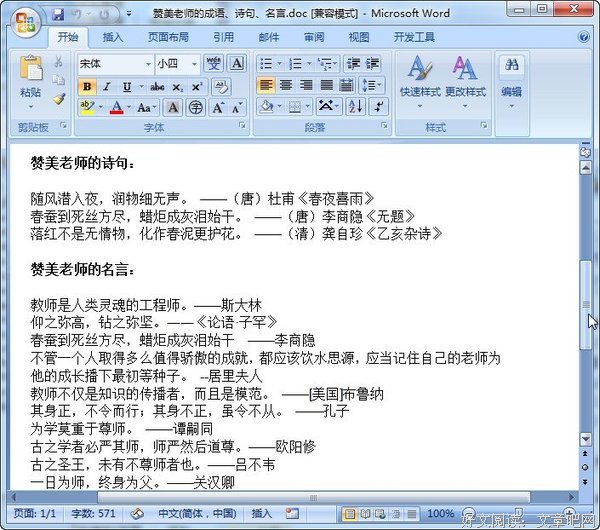The width and height of the screenshot is (600, 530).
Task: Select the Format Painter brush
Action: (58, 100)
